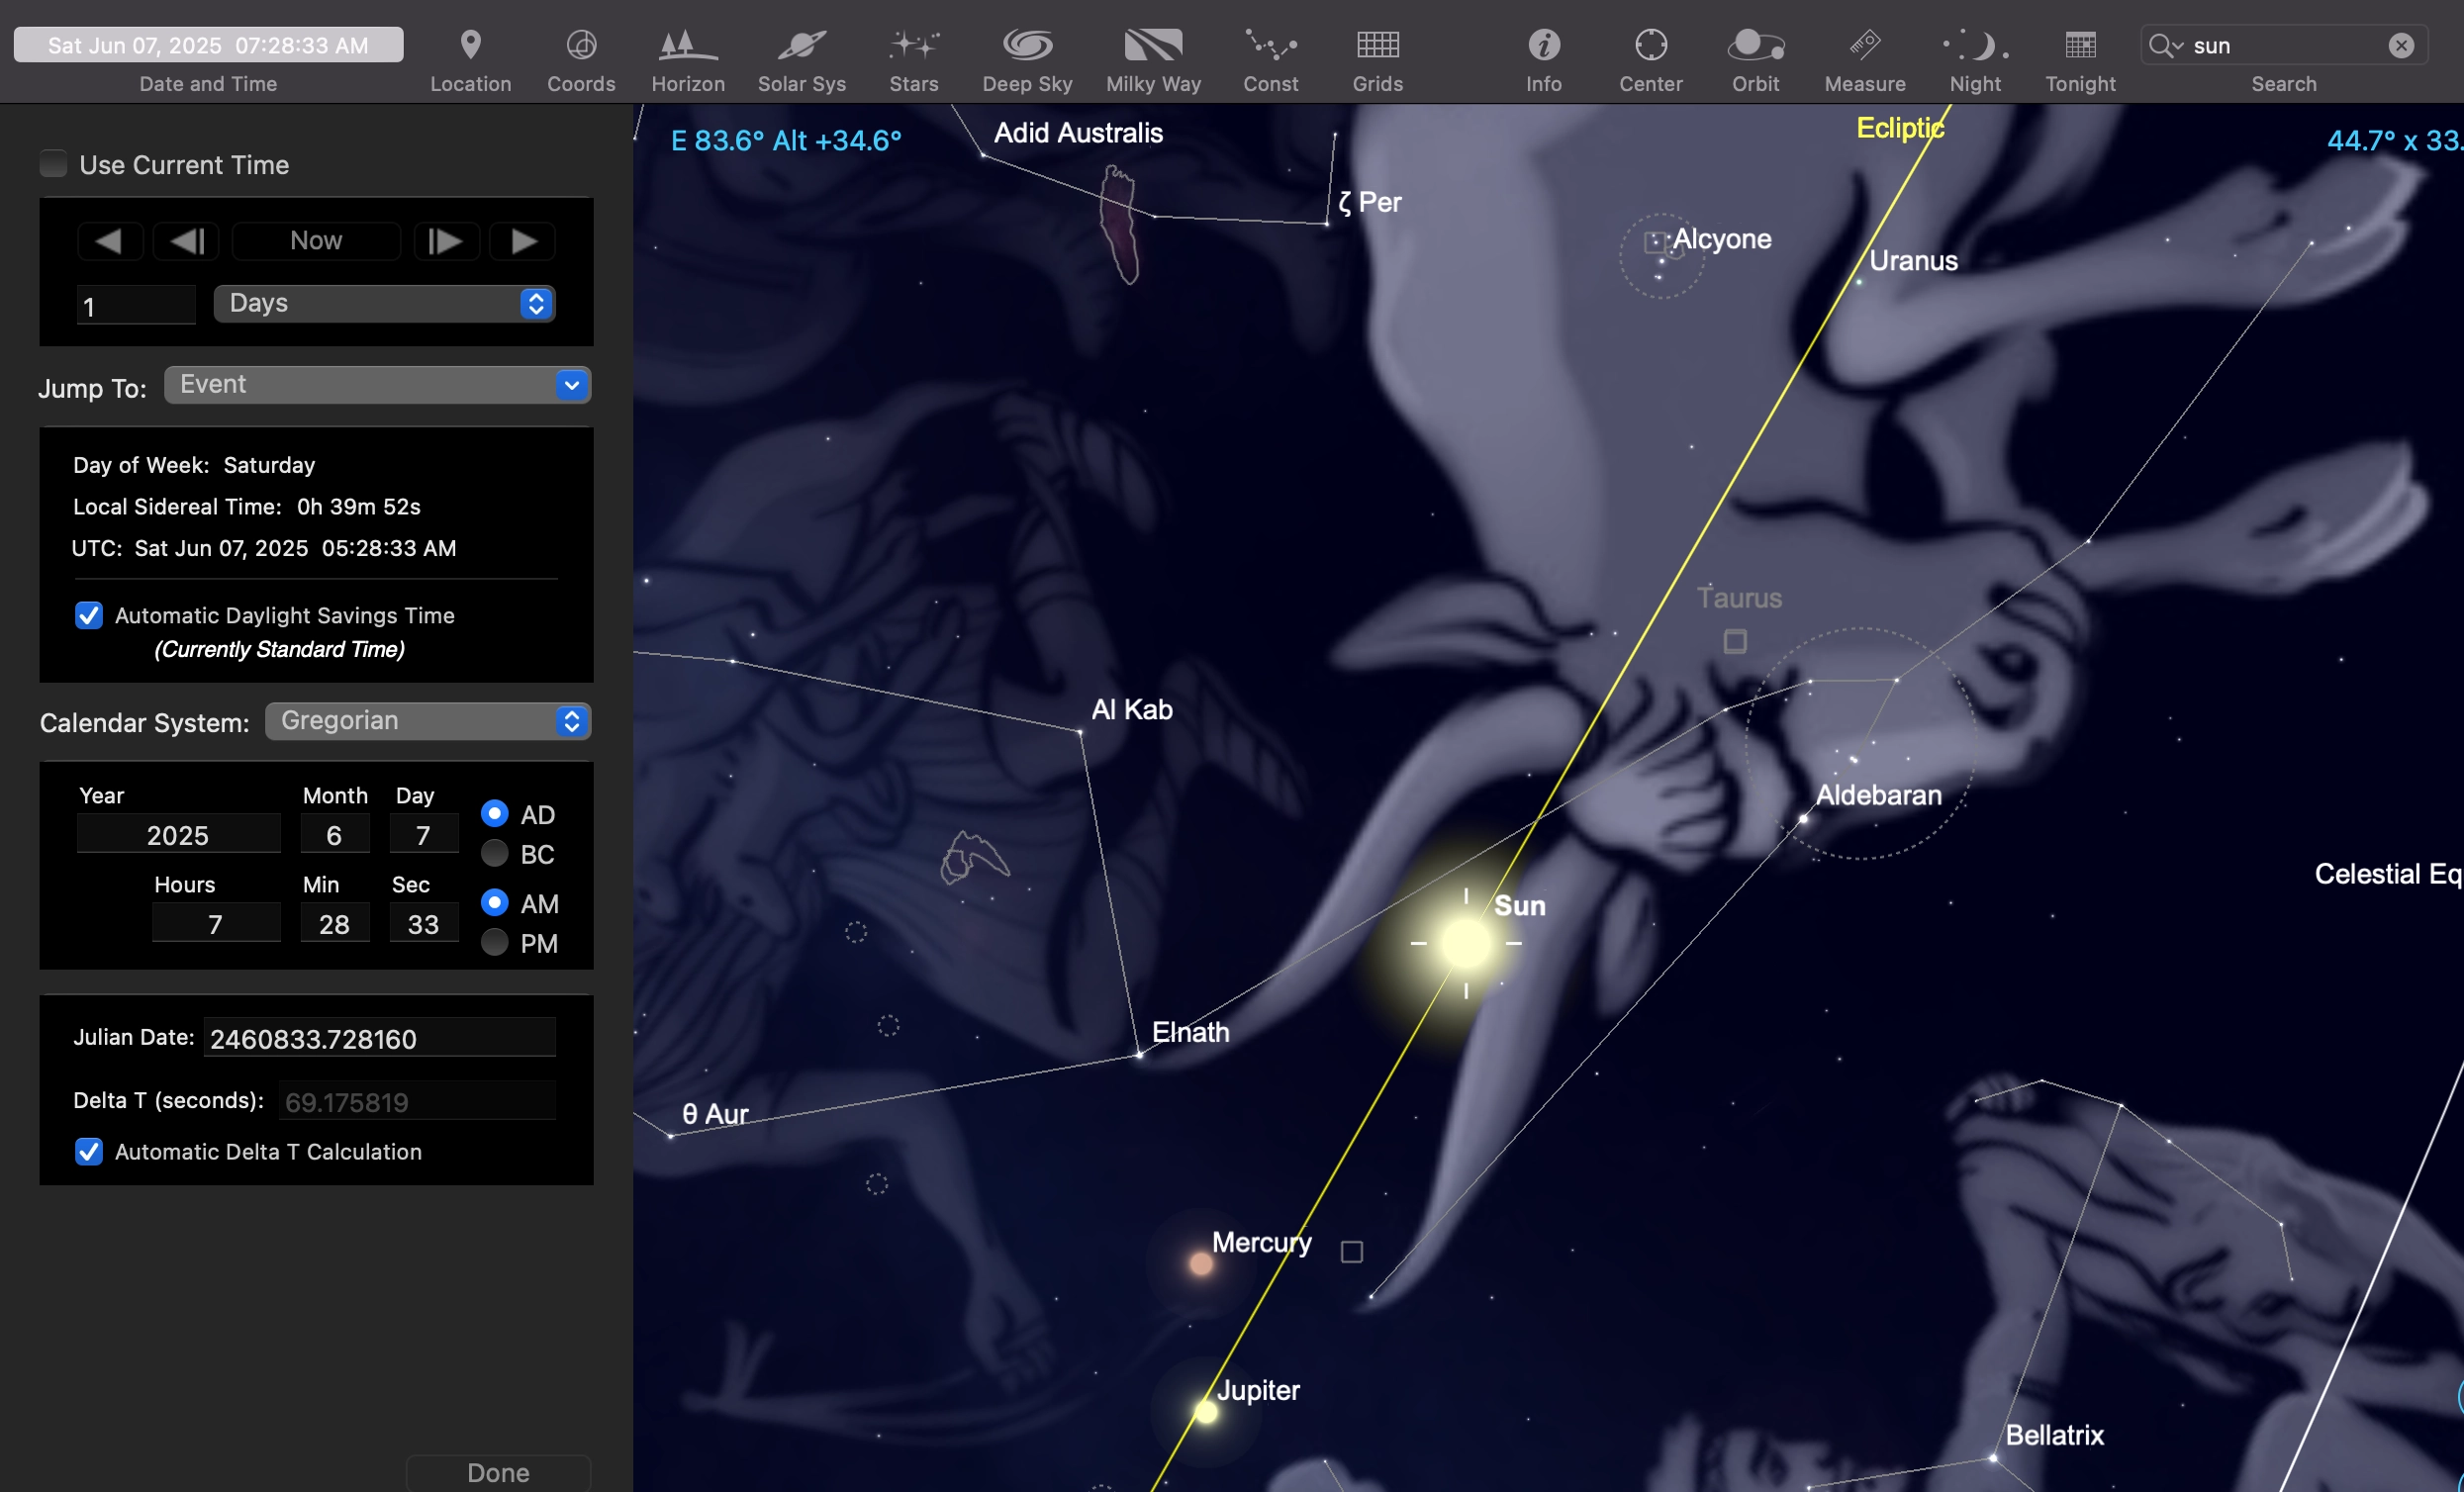The width and height of the screenshot is (2464, 1492).
Task: Check Use Current Time checkbox
Action: 53,164
